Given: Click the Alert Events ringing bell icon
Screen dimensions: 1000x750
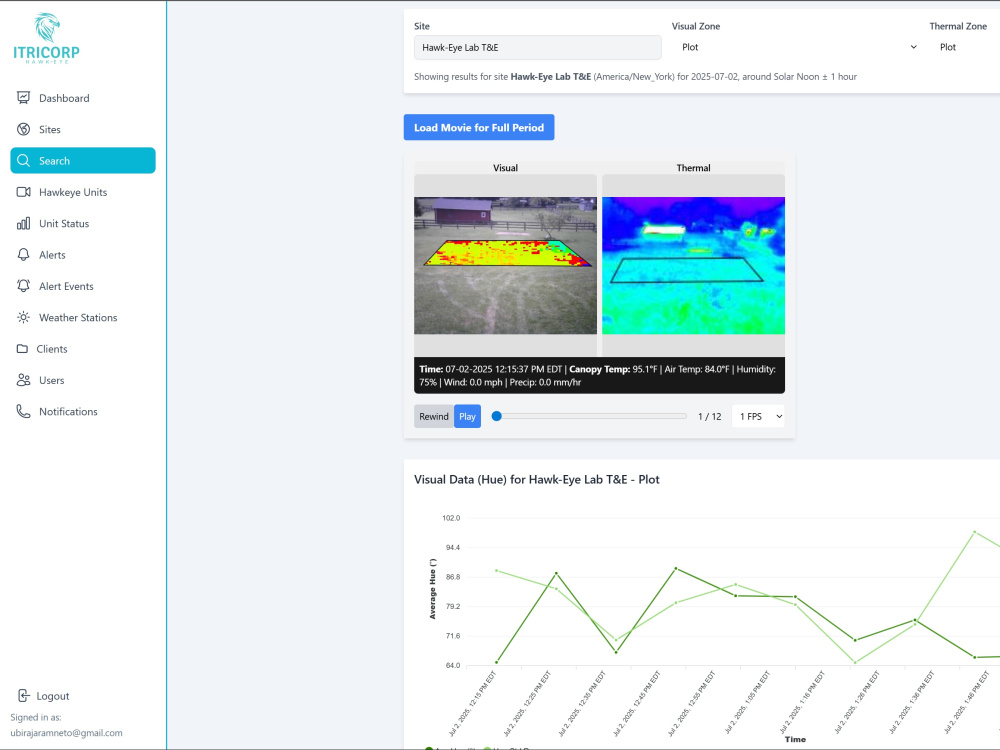Looking at the screenshot, I should (24, 286).
